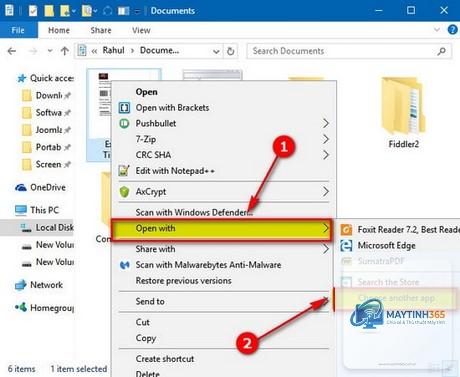This screenshot has width=460, height=377.
Task: Expand the 7-Zip submenu arrow
Action: pos(326,139)
